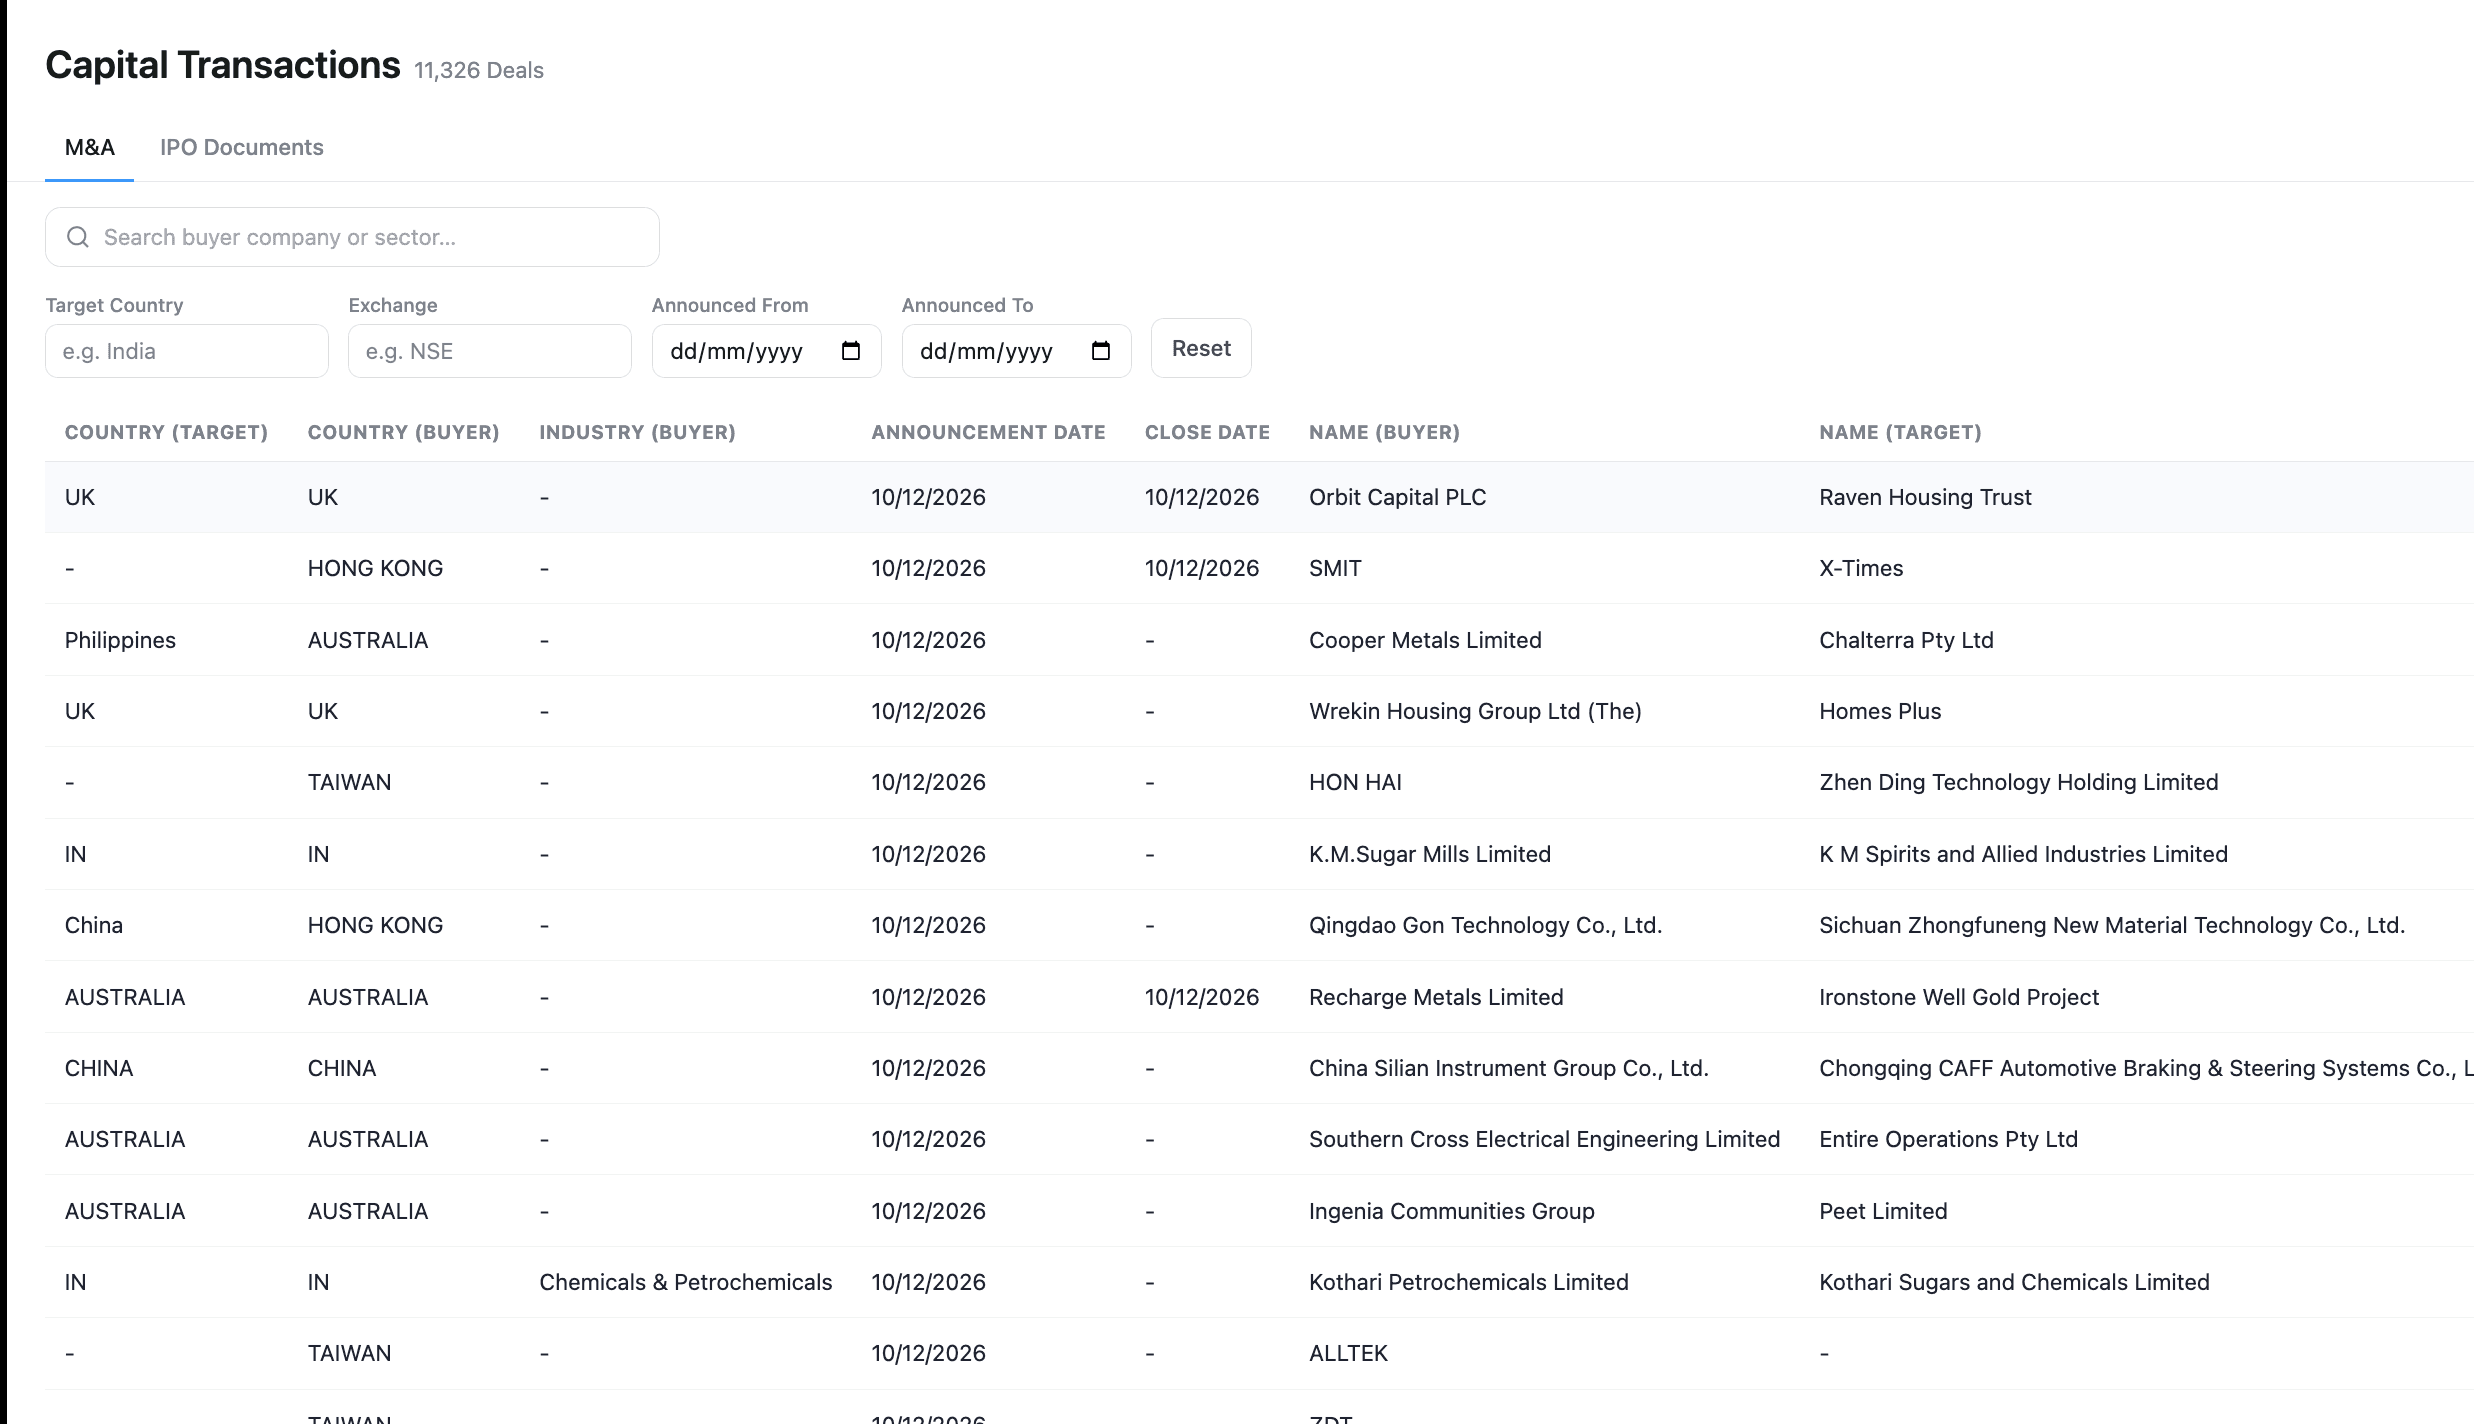Click Kothari Petrochemicals Limited buyer cell
Screen dimensions: 2474x1424
tap(1468, 1282)
